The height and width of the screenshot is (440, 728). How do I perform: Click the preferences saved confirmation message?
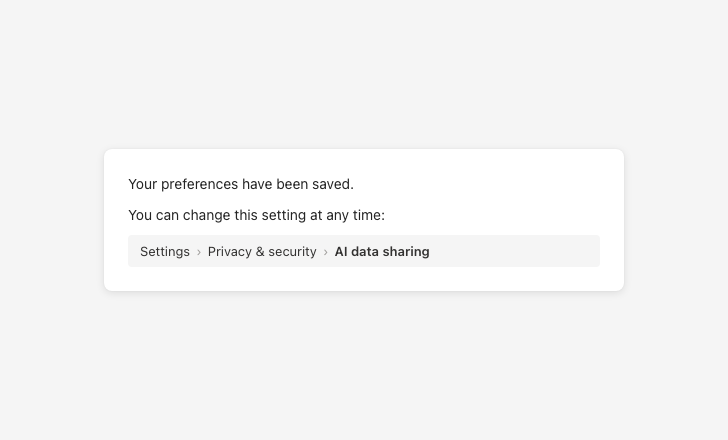click(241, 184)
